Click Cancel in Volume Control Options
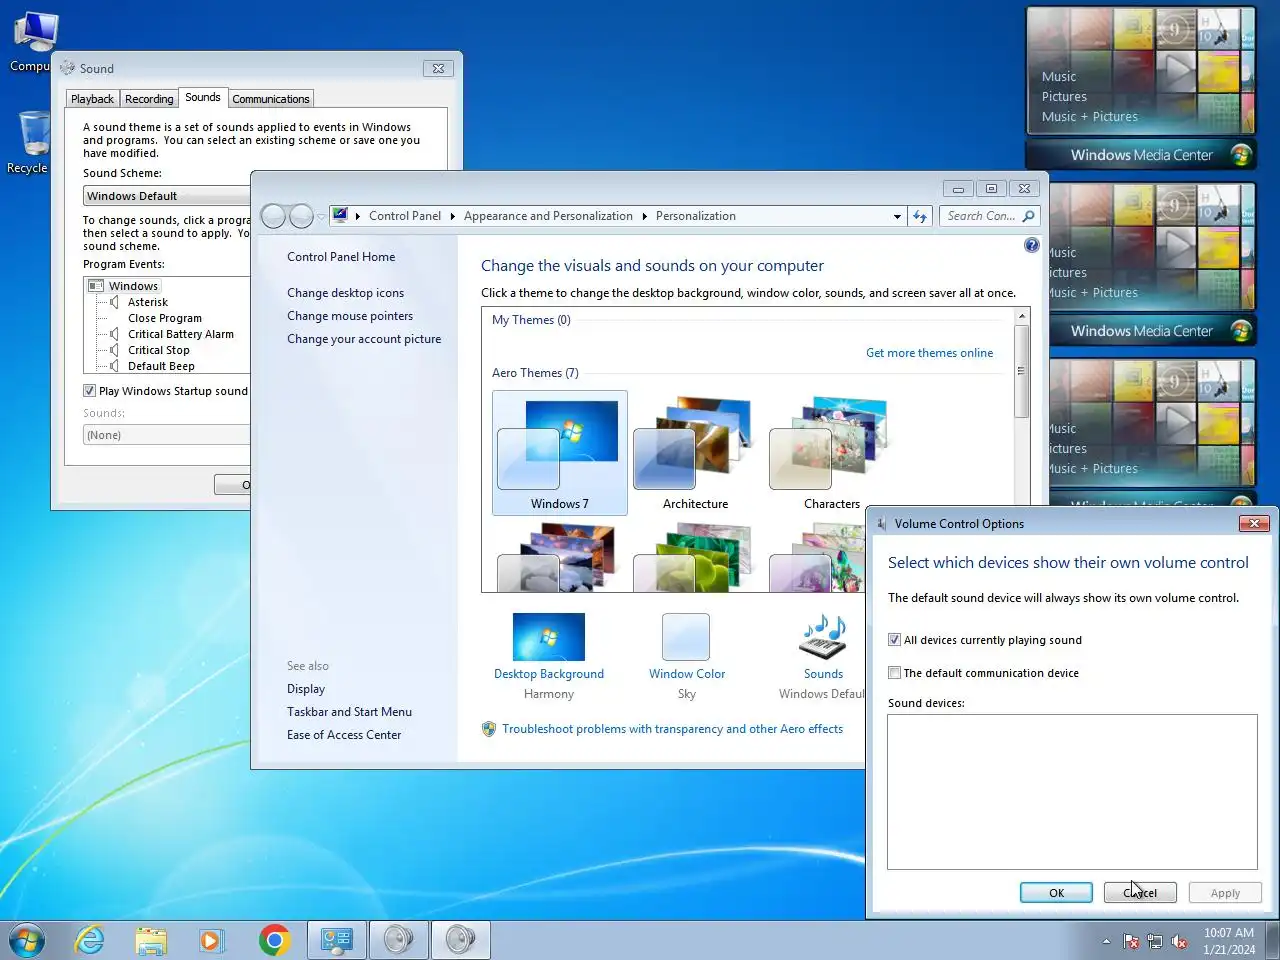 tap(1140, 893)
